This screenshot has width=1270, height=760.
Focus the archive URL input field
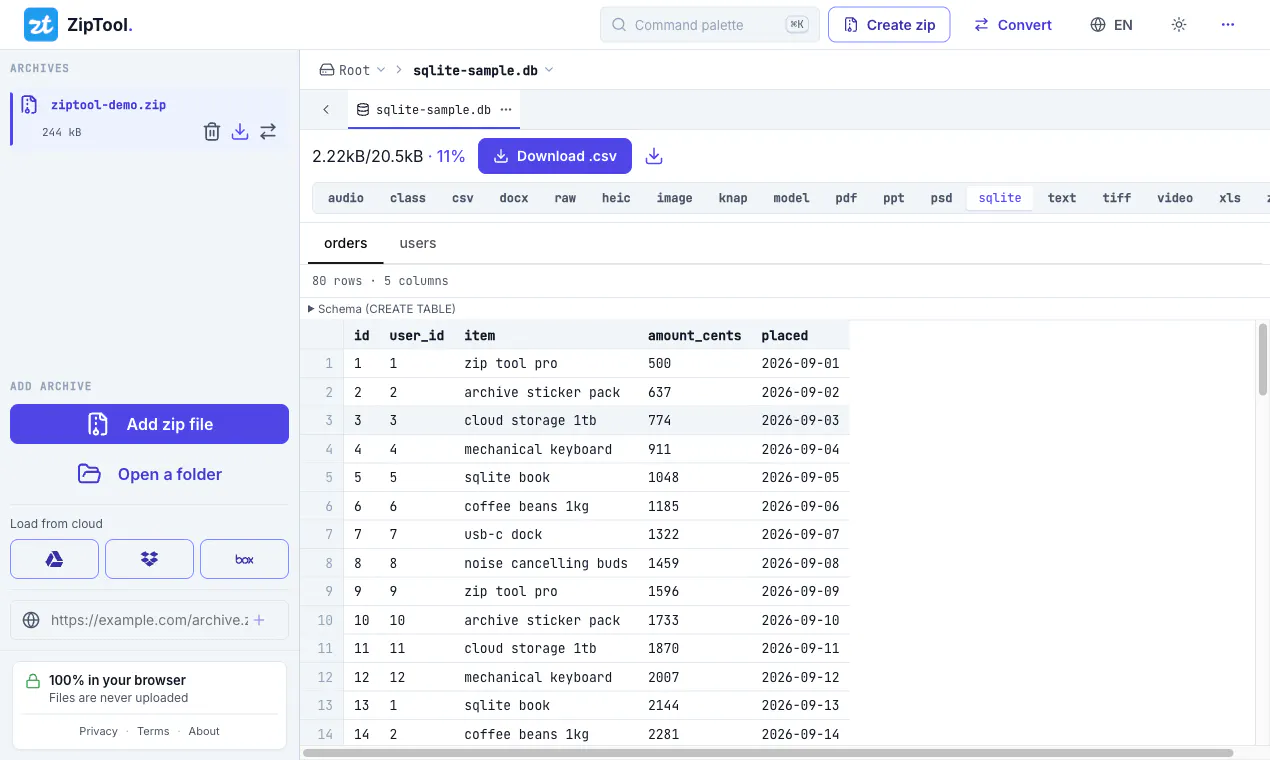coord(149,620)
